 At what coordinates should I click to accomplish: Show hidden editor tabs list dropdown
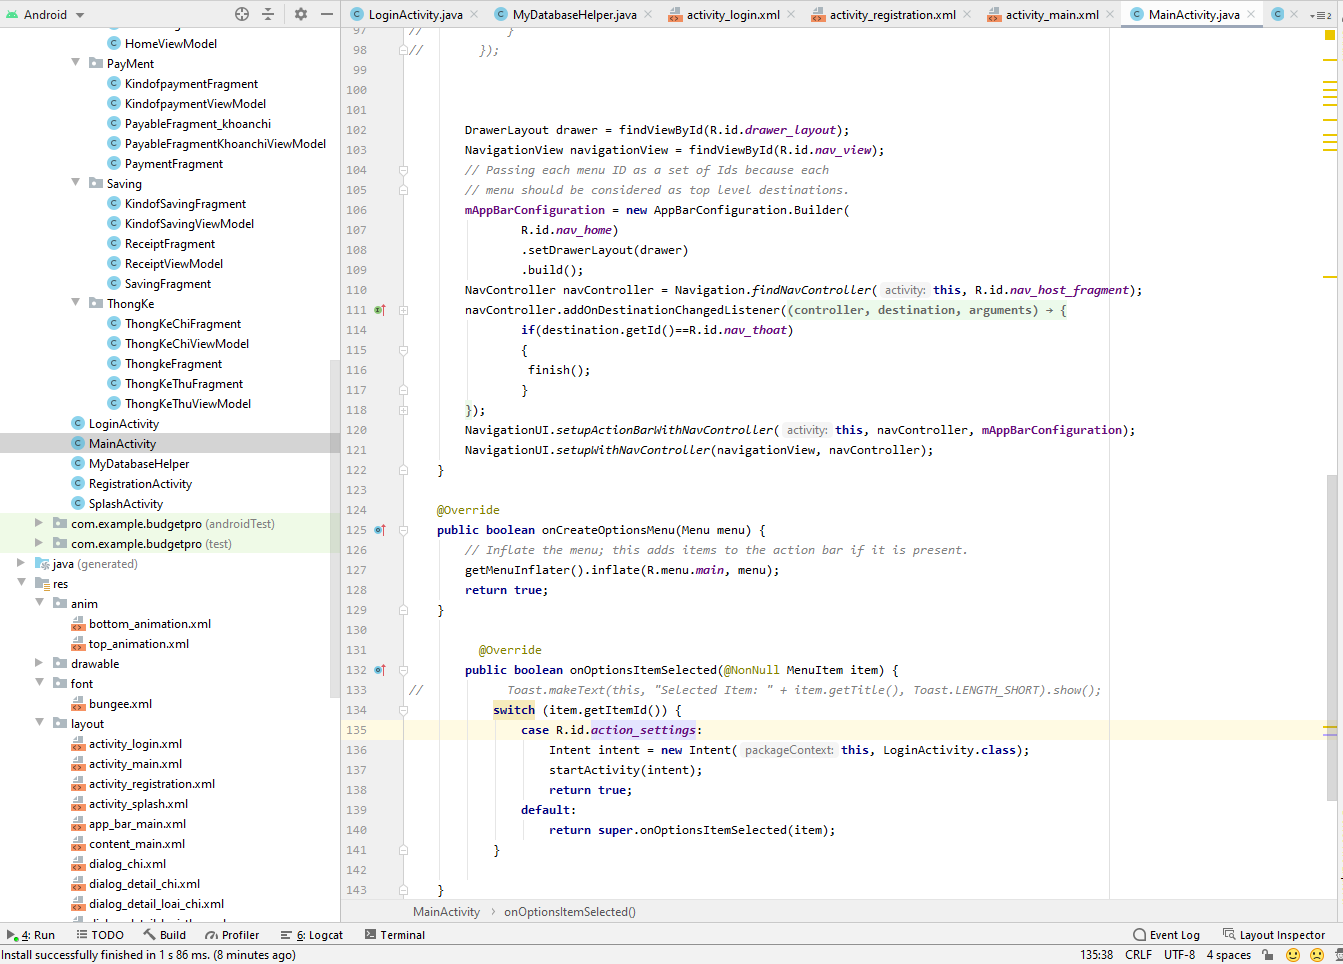click(x=1321, y=15)
